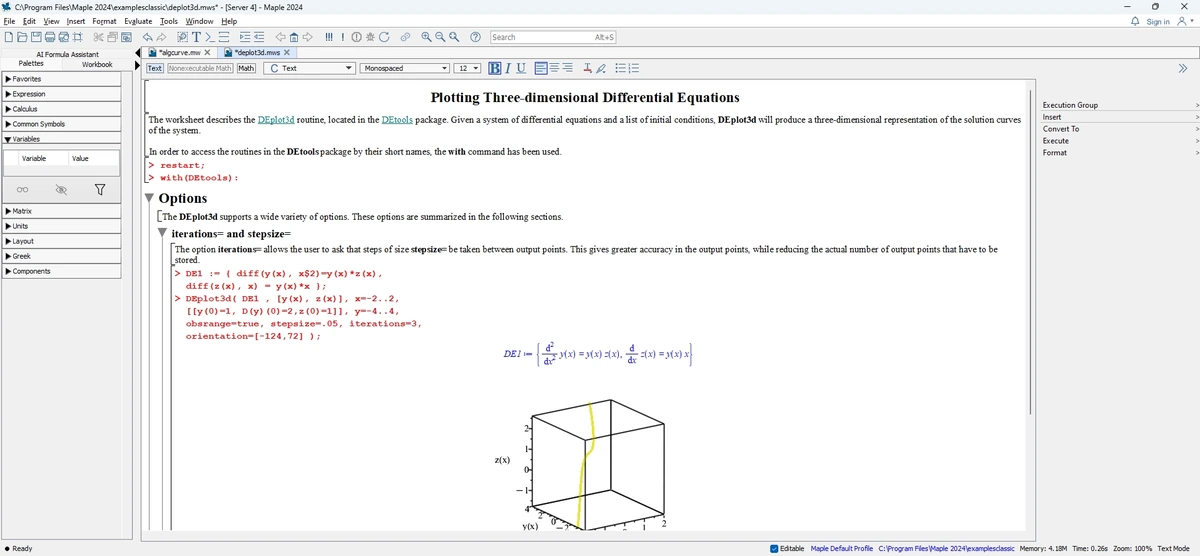The height and width of the screenshot is (556, 1200).
Task: Select center text alignment
Action: 555,68
